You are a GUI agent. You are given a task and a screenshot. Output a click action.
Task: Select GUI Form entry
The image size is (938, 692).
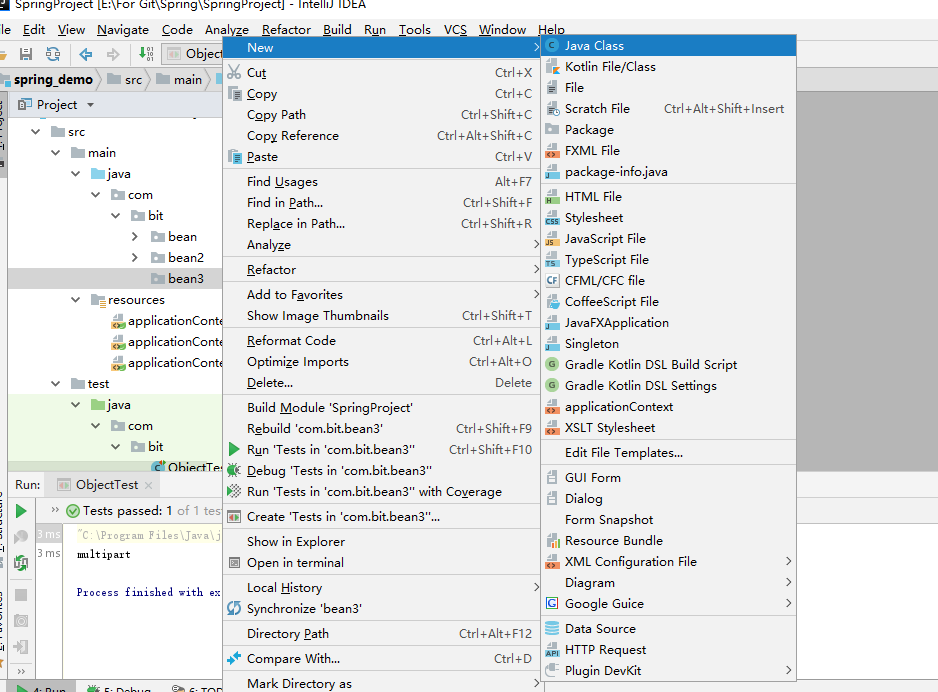[x=668, y=478]
